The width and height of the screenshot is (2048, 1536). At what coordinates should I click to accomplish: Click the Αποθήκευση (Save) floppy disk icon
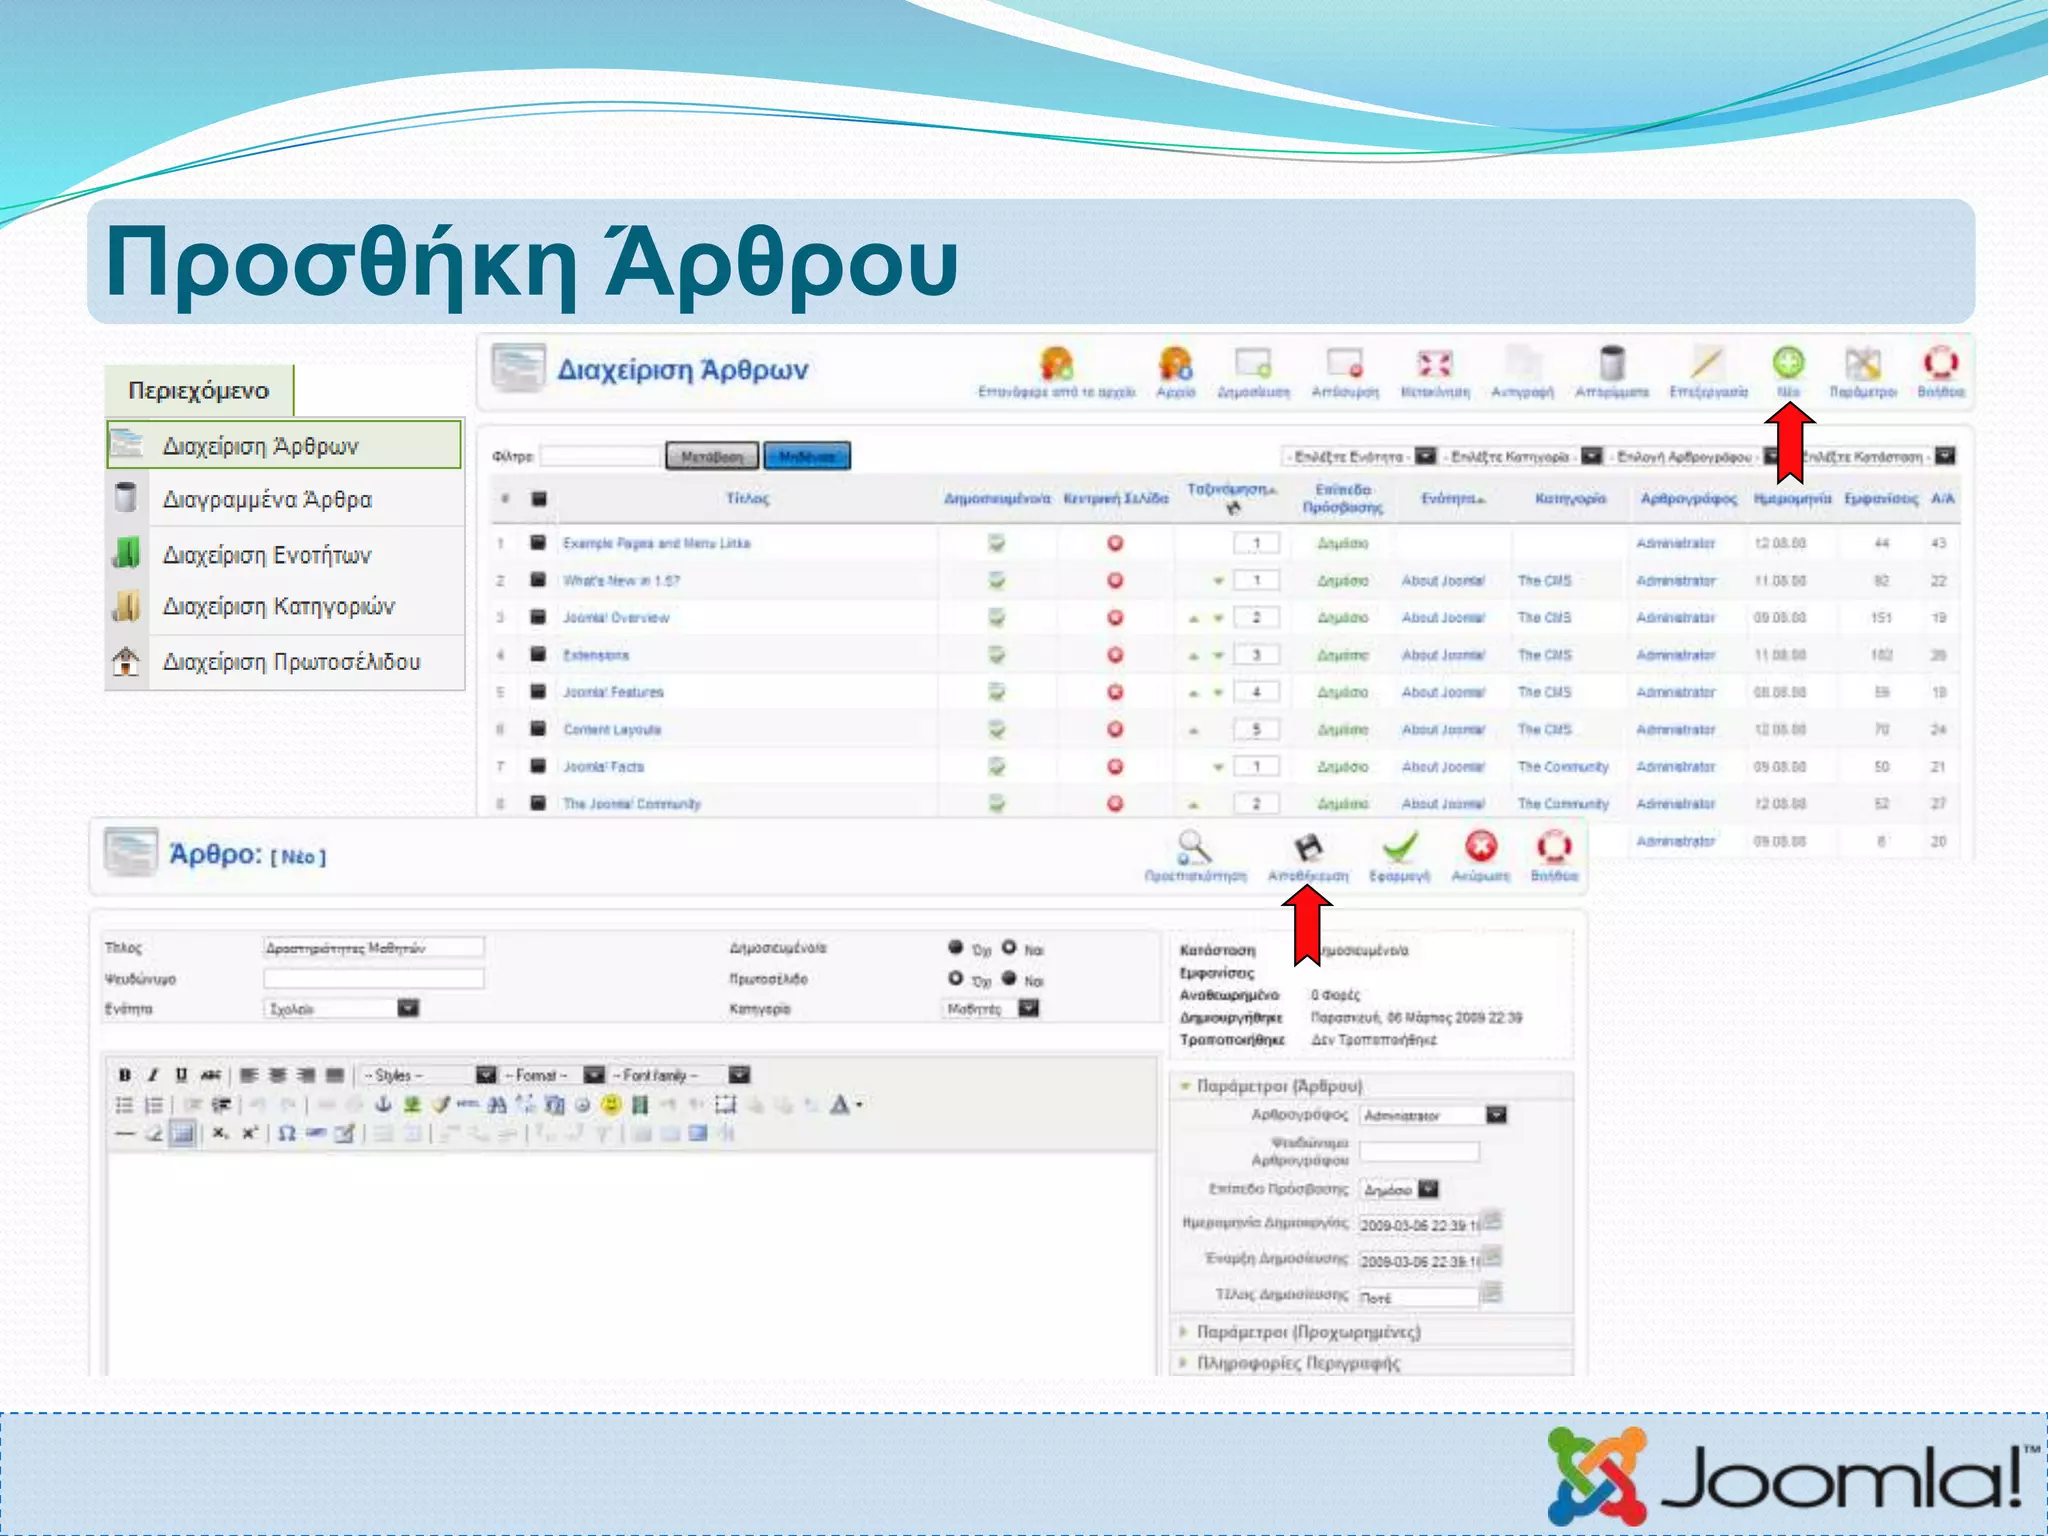point(1308,849)
